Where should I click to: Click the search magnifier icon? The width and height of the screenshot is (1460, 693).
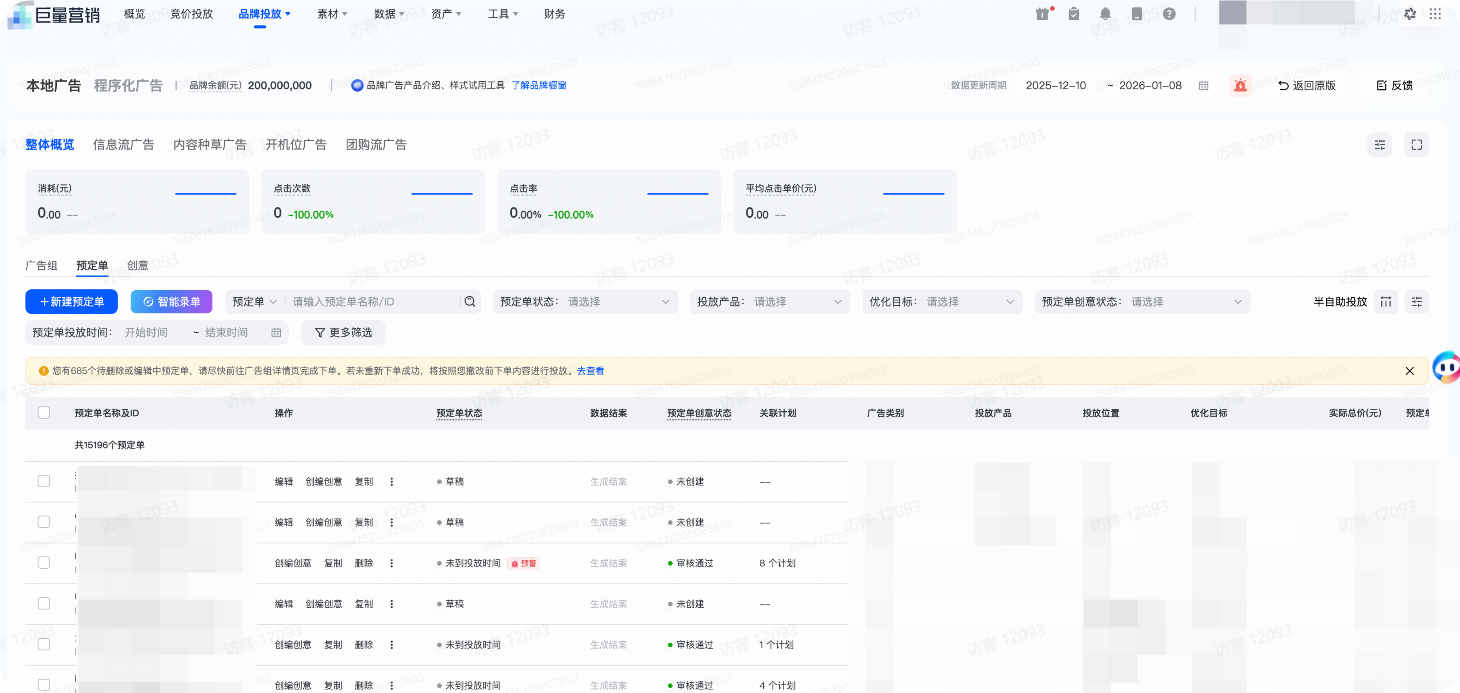pos(469,301)
